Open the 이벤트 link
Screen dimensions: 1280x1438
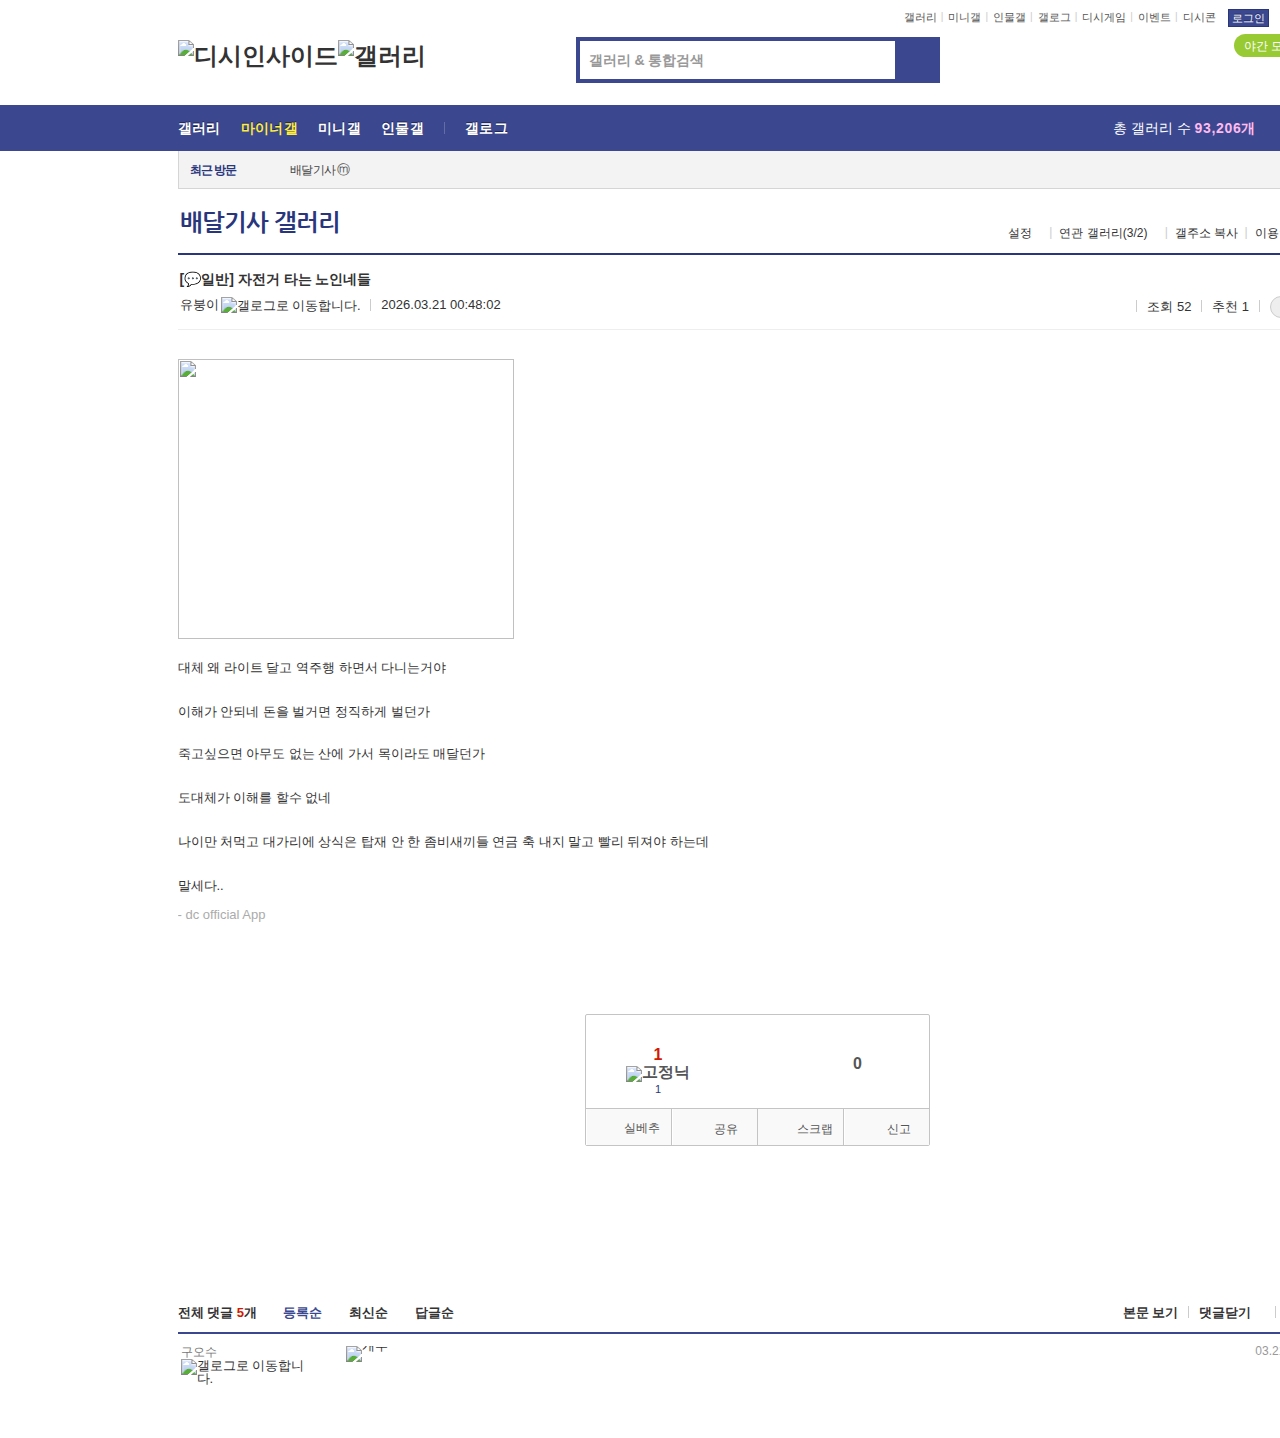pyautogui.click(x=1154, y=18)
